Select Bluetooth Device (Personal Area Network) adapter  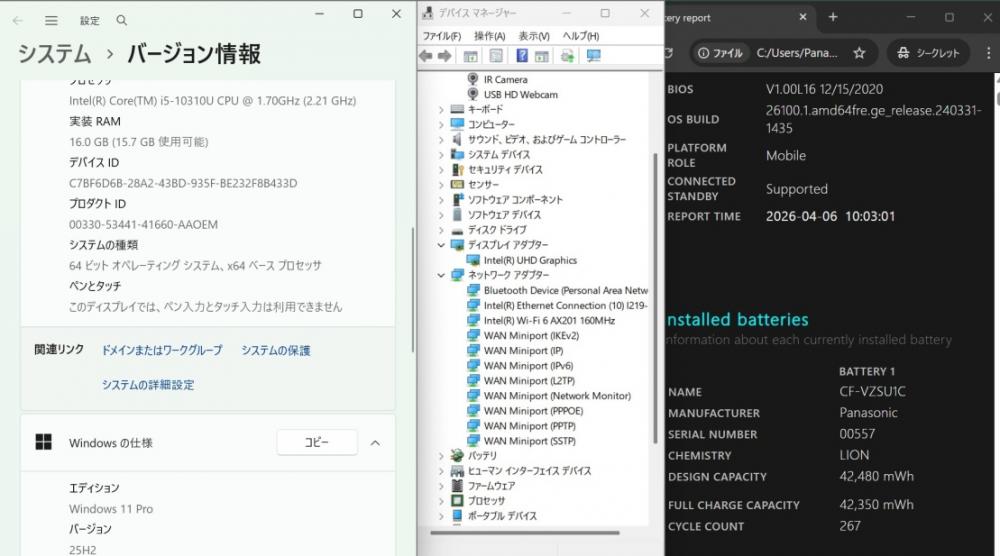(x=565, y=290)
